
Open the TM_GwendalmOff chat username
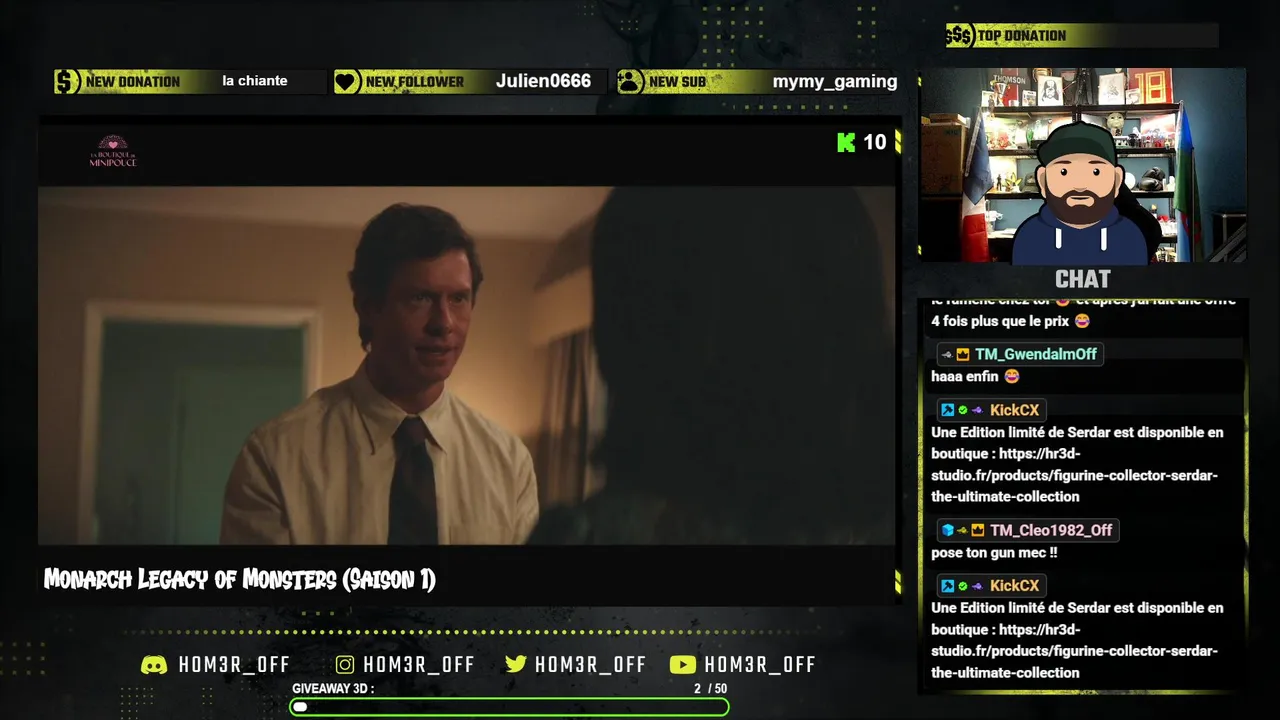coord(1036,354)
